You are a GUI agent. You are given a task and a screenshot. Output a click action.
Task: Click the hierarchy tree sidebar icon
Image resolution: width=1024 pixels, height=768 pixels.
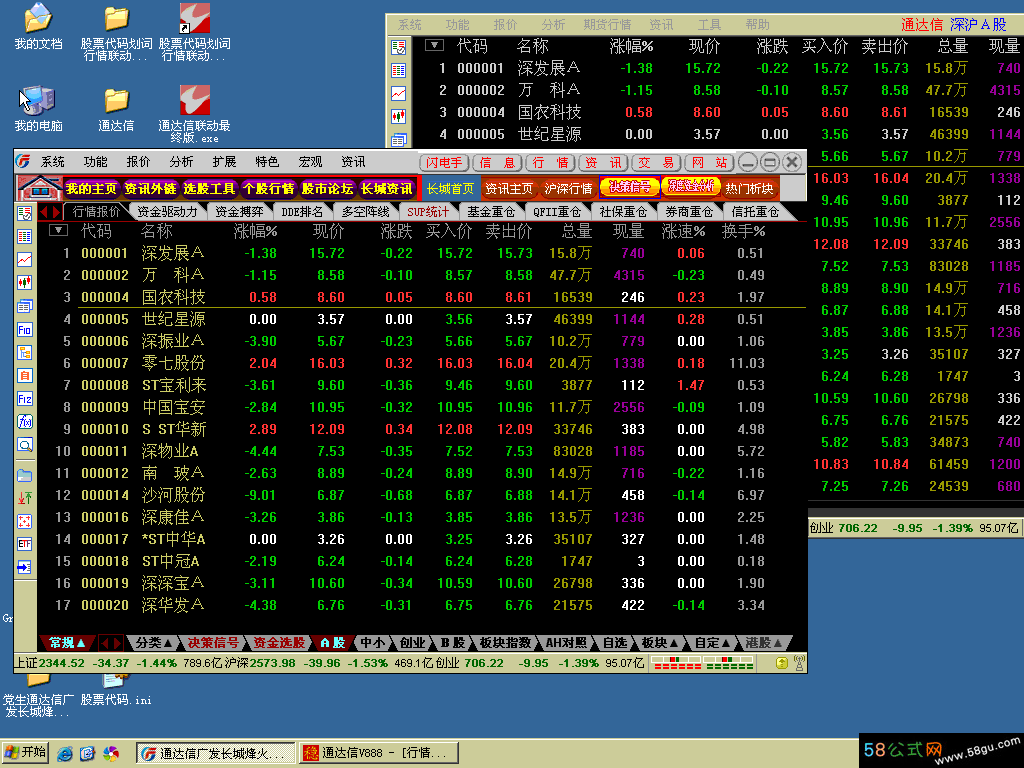coord(25,353)
